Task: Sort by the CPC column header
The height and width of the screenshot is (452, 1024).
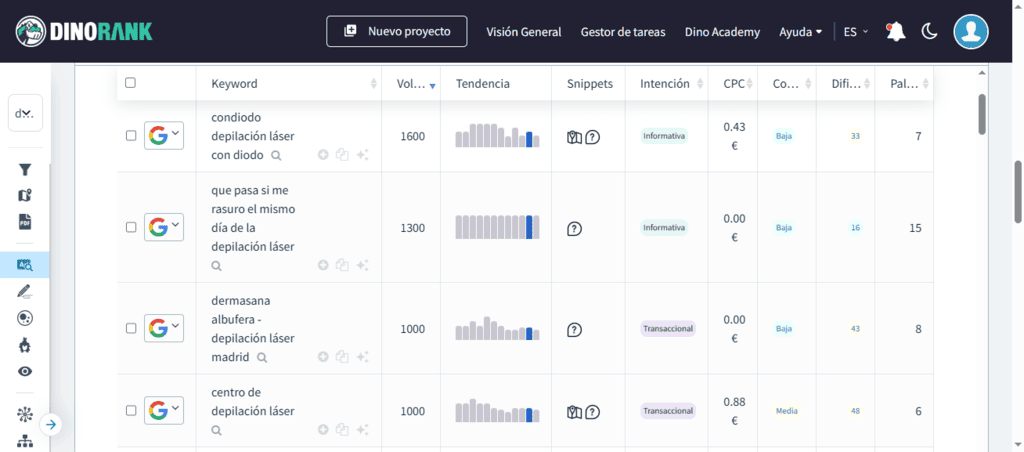Action: tap(733, 84)
